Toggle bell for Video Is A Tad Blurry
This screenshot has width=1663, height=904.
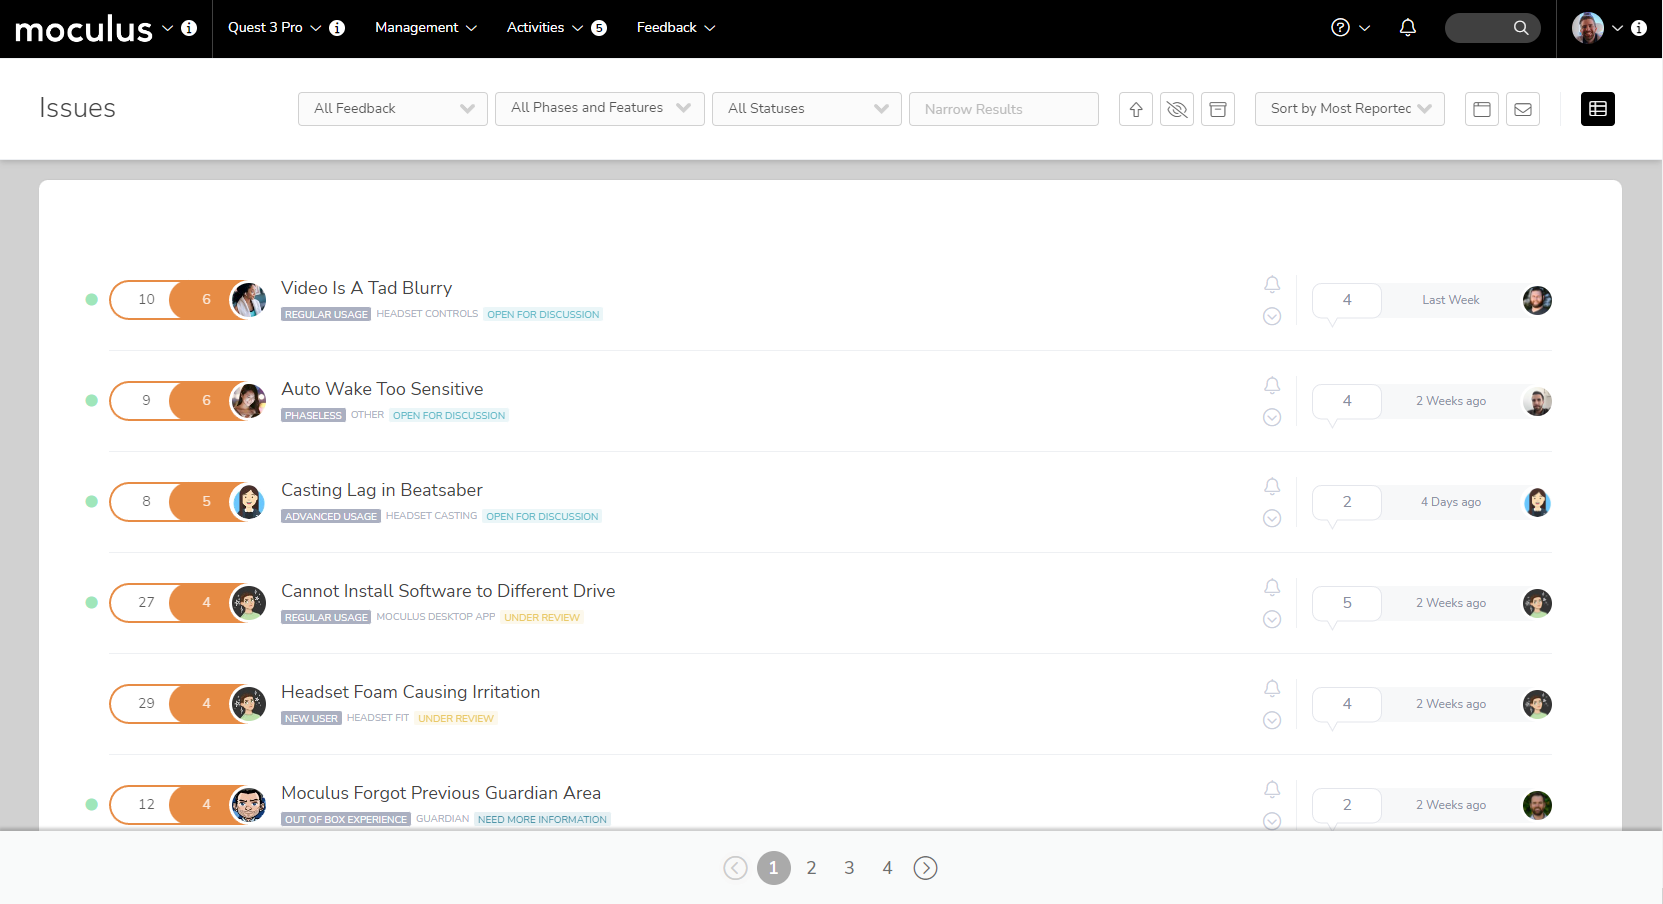pyautogui.click(x=1272, y=285)
